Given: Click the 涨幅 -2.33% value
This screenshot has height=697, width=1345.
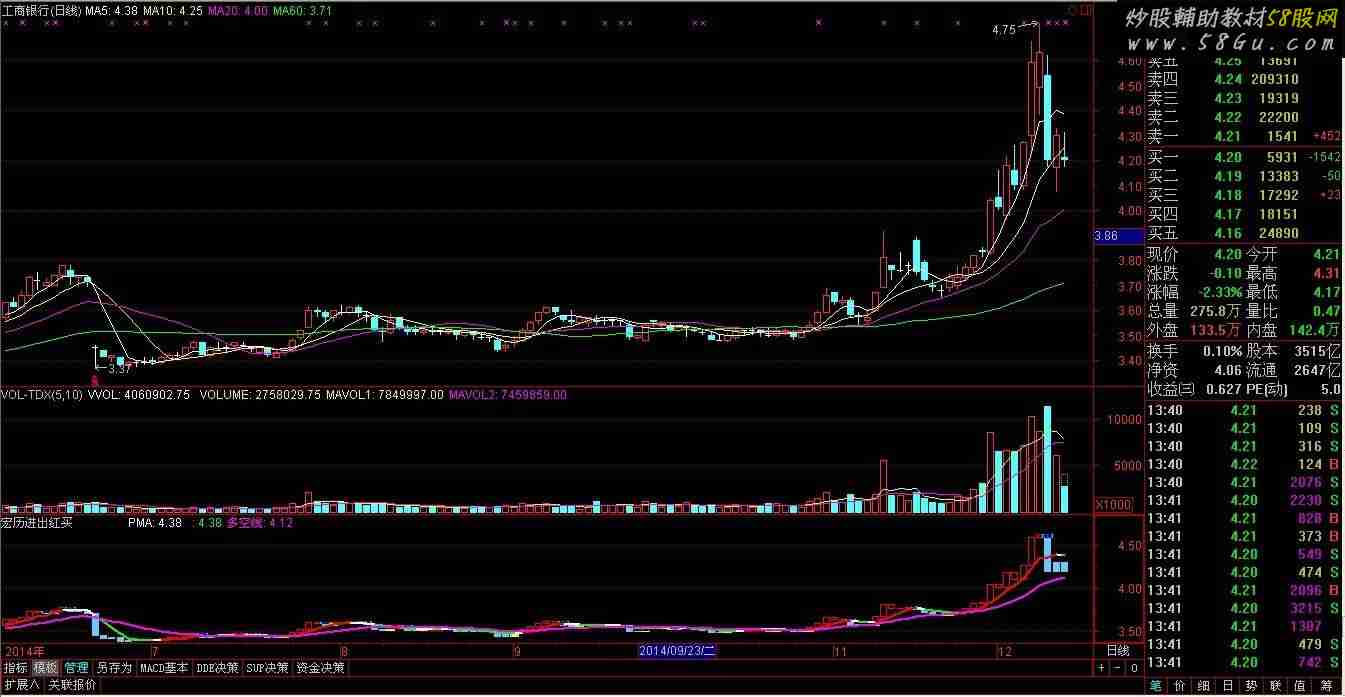Looking at the screenshot, I should pyautogui.click(x=1219, y=292).
